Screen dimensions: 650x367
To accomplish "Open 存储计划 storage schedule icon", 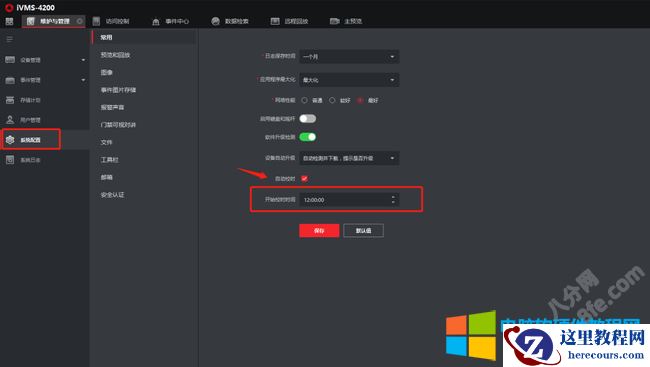I will [x=10, y=100].
